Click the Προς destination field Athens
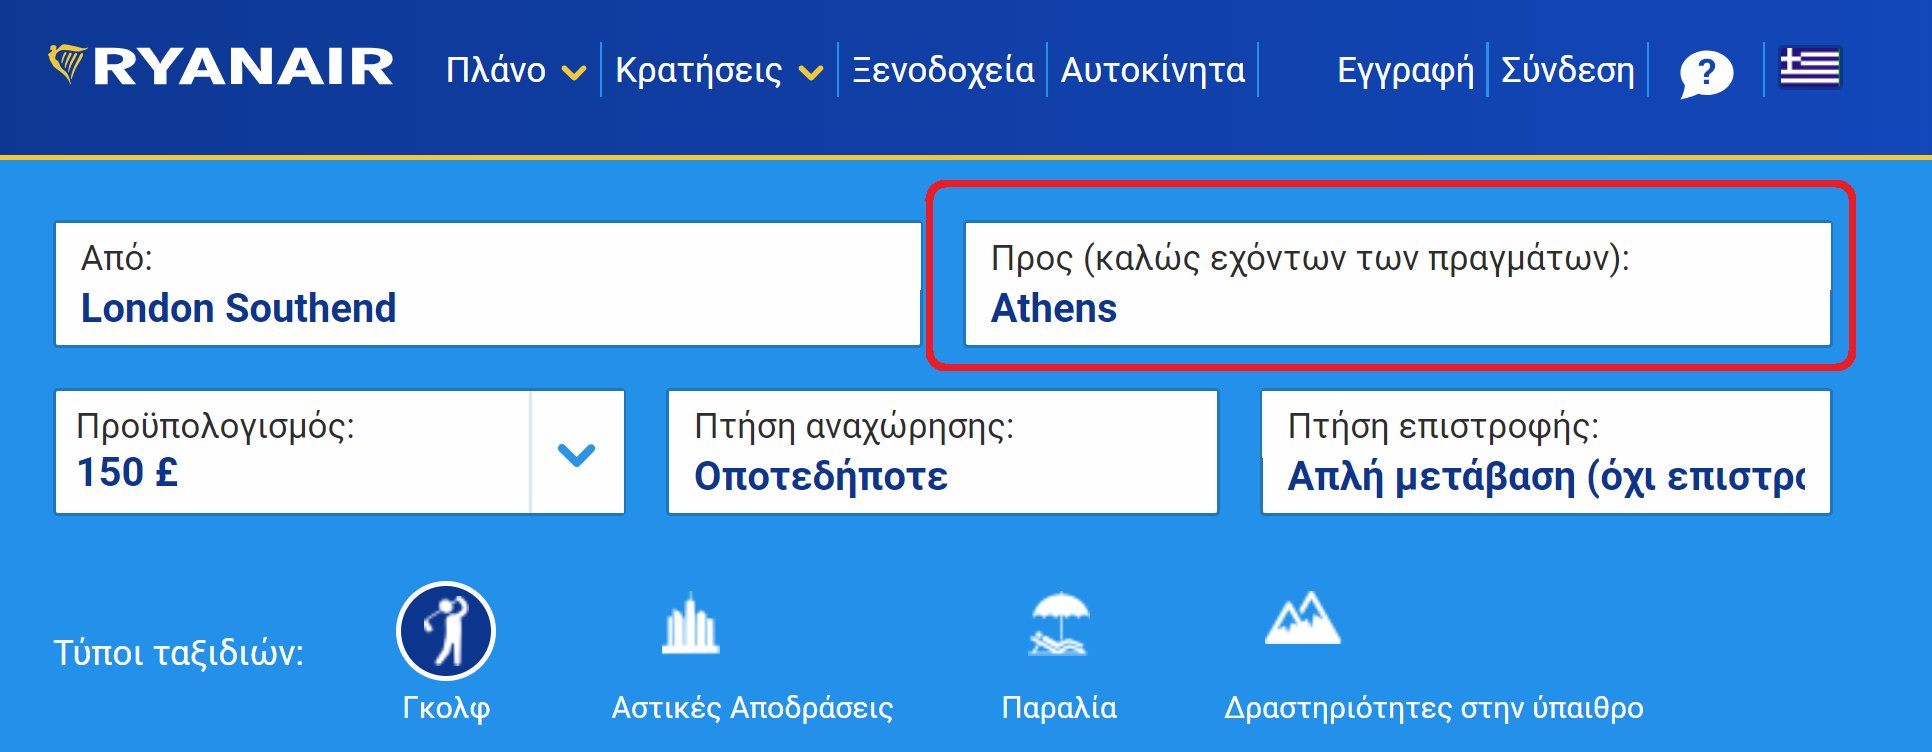Image resolution: width=1932 pixels, height=752 pixels. click(1398, 284)
